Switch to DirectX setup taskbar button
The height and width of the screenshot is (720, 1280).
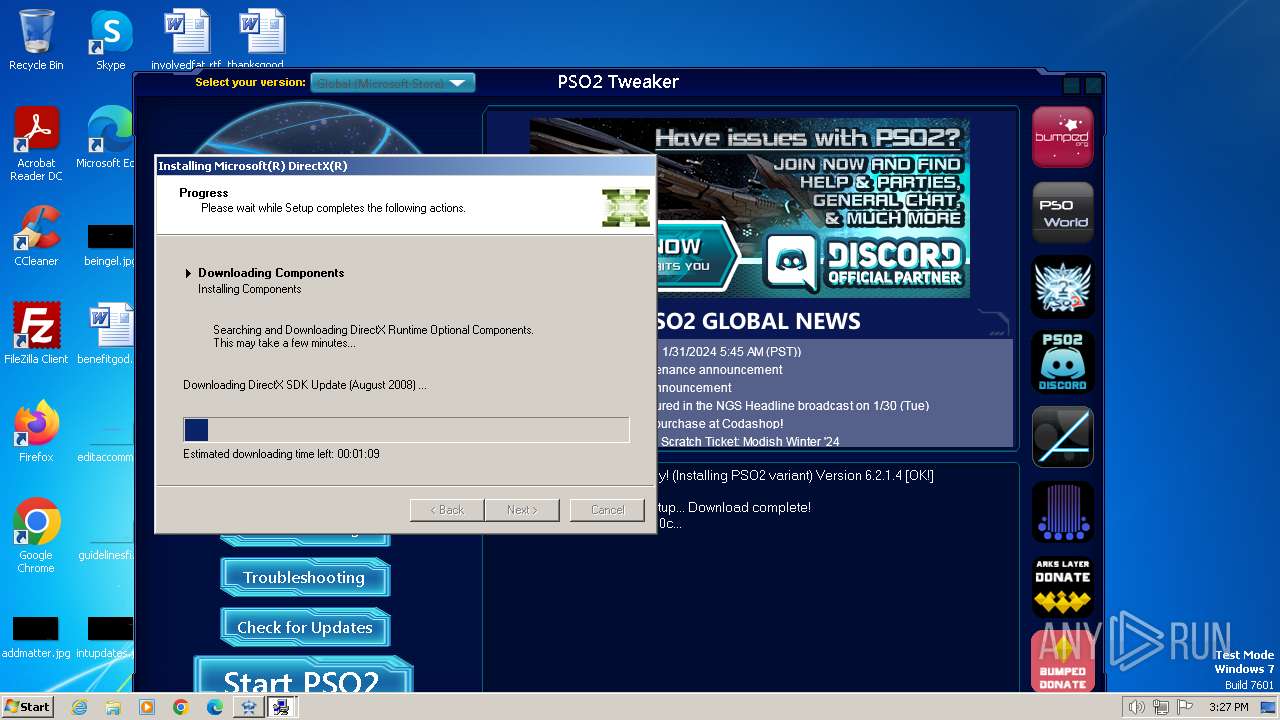pos(282,707)
